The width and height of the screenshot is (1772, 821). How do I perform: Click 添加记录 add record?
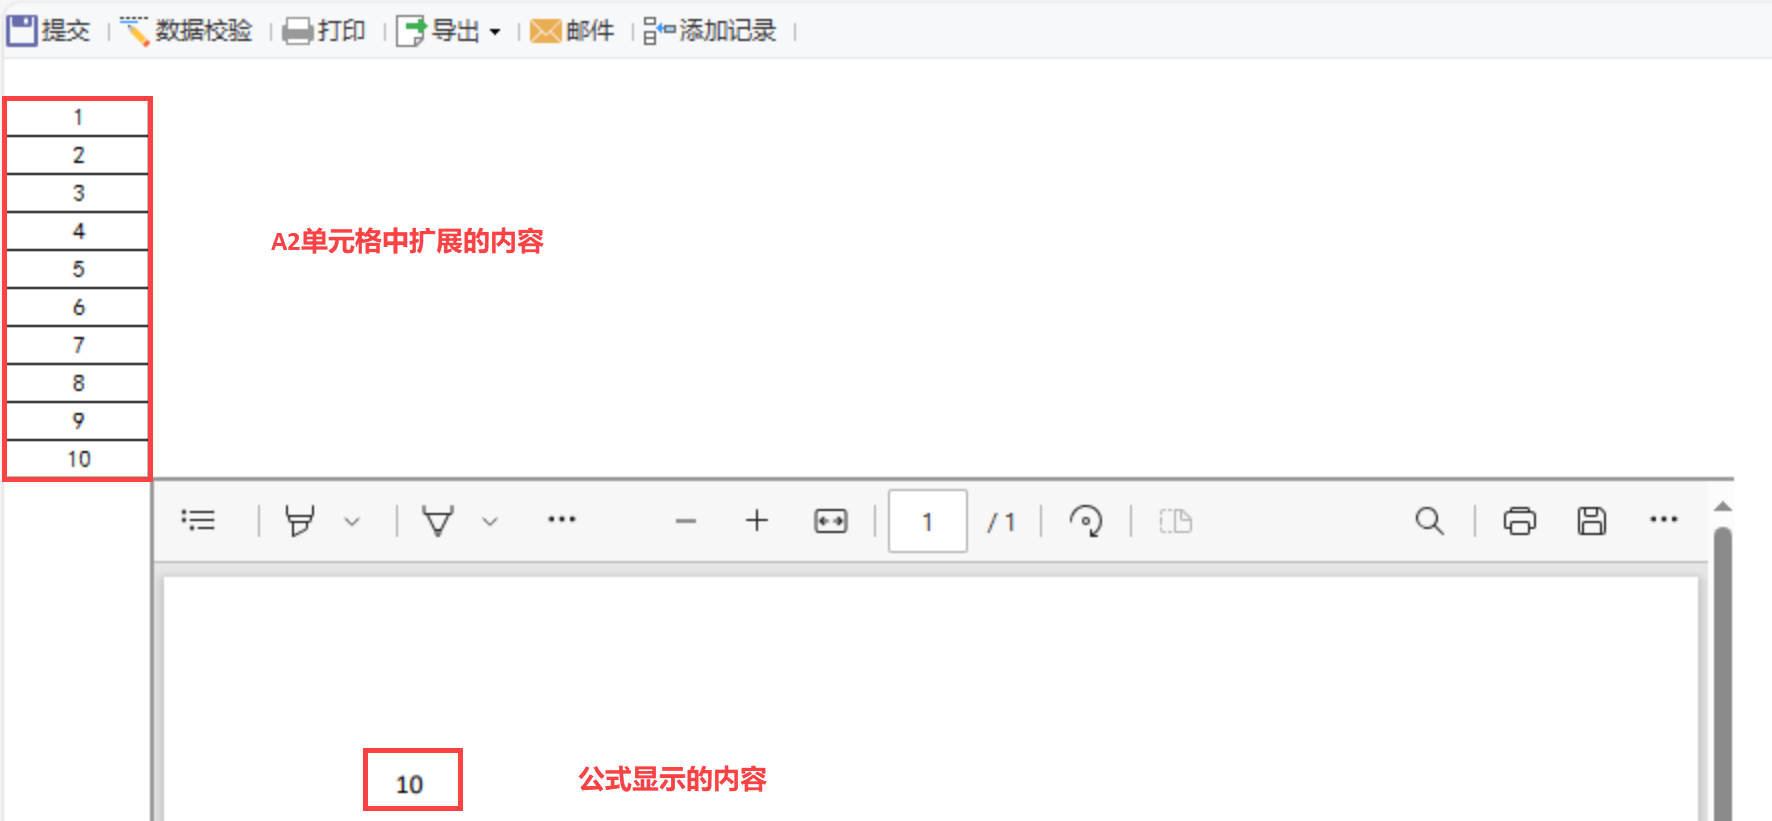[710, 31]
